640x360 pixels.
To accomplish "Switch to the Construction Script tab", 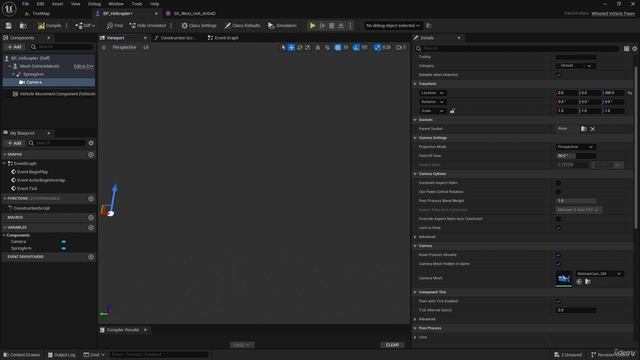I will click(x=178, y=38).
